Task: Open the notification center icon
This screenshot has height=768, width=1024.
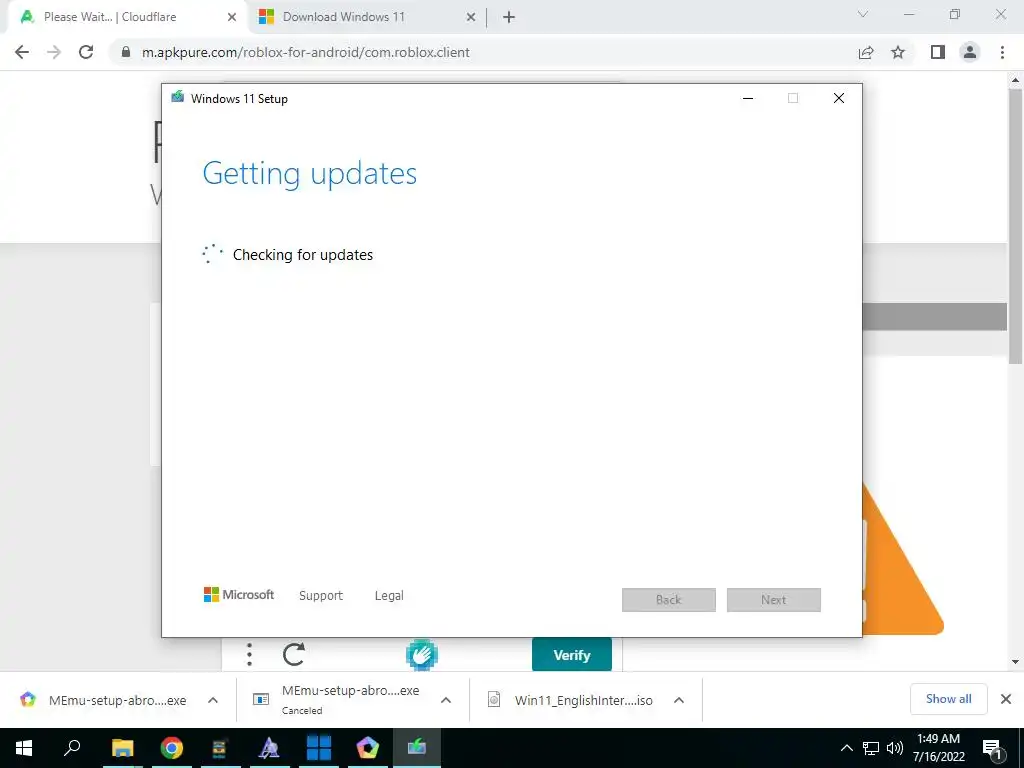Action: 993,748
